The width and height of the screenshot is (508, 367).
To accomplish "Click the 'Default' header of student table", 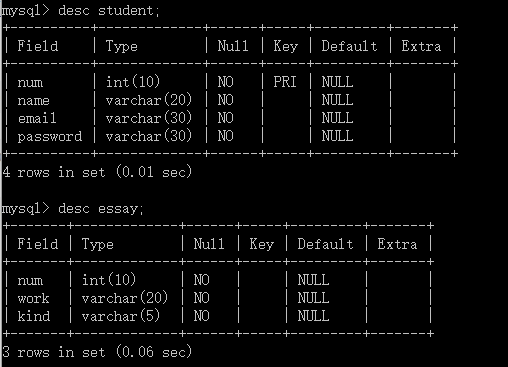I will 349,46.
